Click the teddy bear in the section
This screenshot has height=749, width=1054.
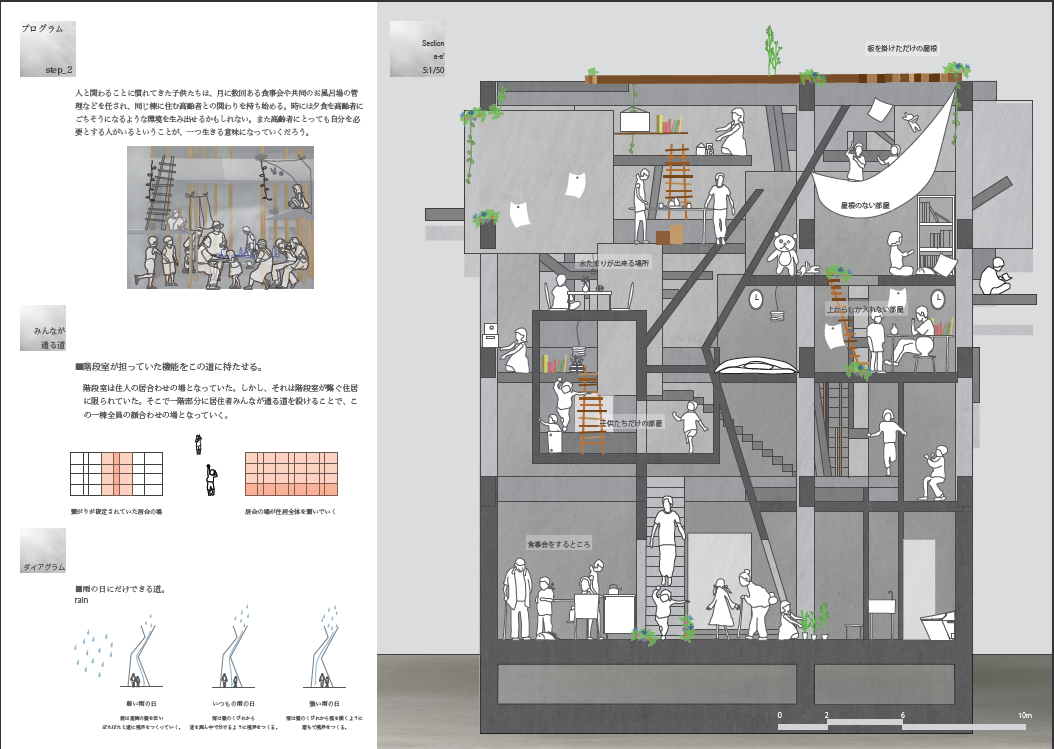coord(786,253)
